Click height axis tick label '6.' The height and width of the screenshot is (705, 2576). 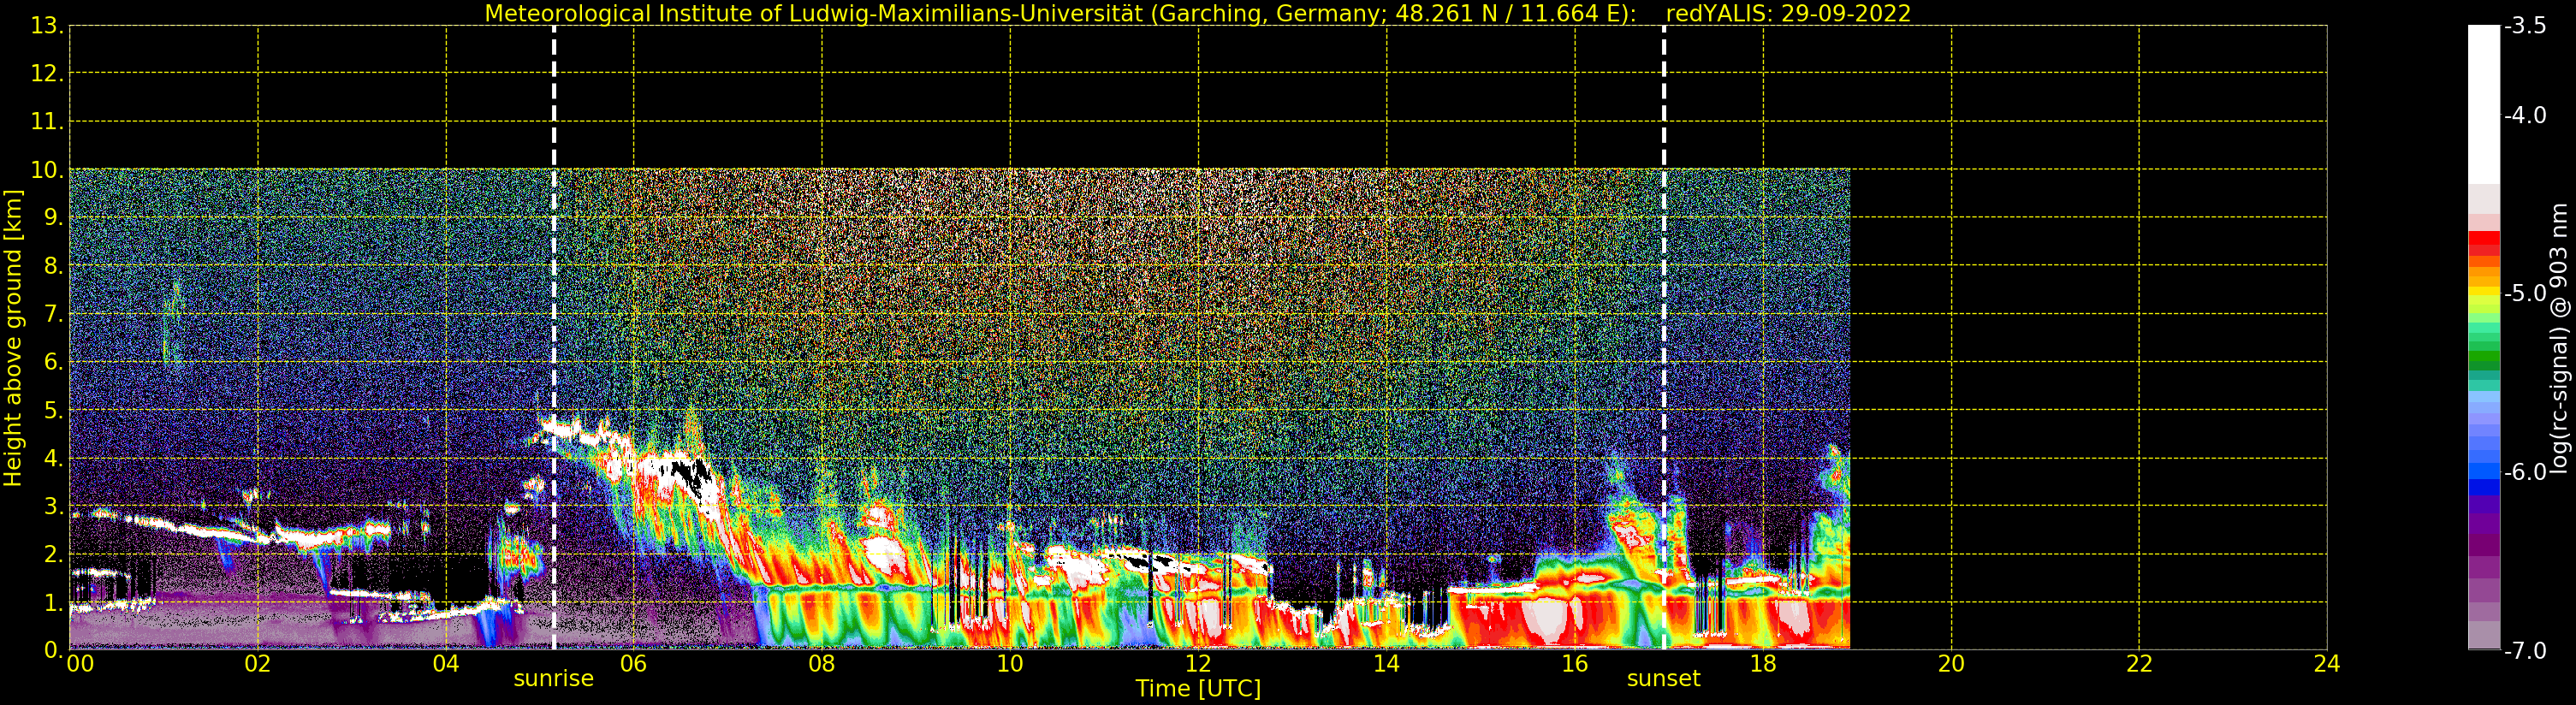tap(54, 362)
